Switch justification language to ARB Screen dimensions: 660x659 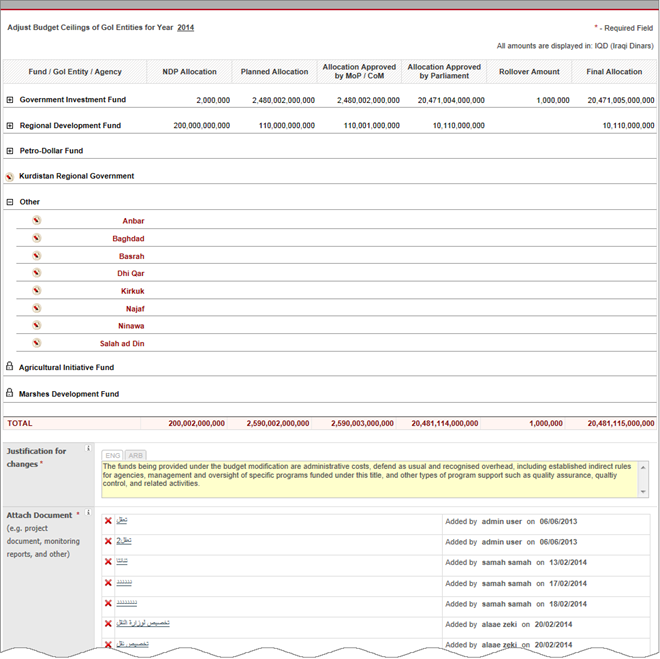(x=136, y=455)
